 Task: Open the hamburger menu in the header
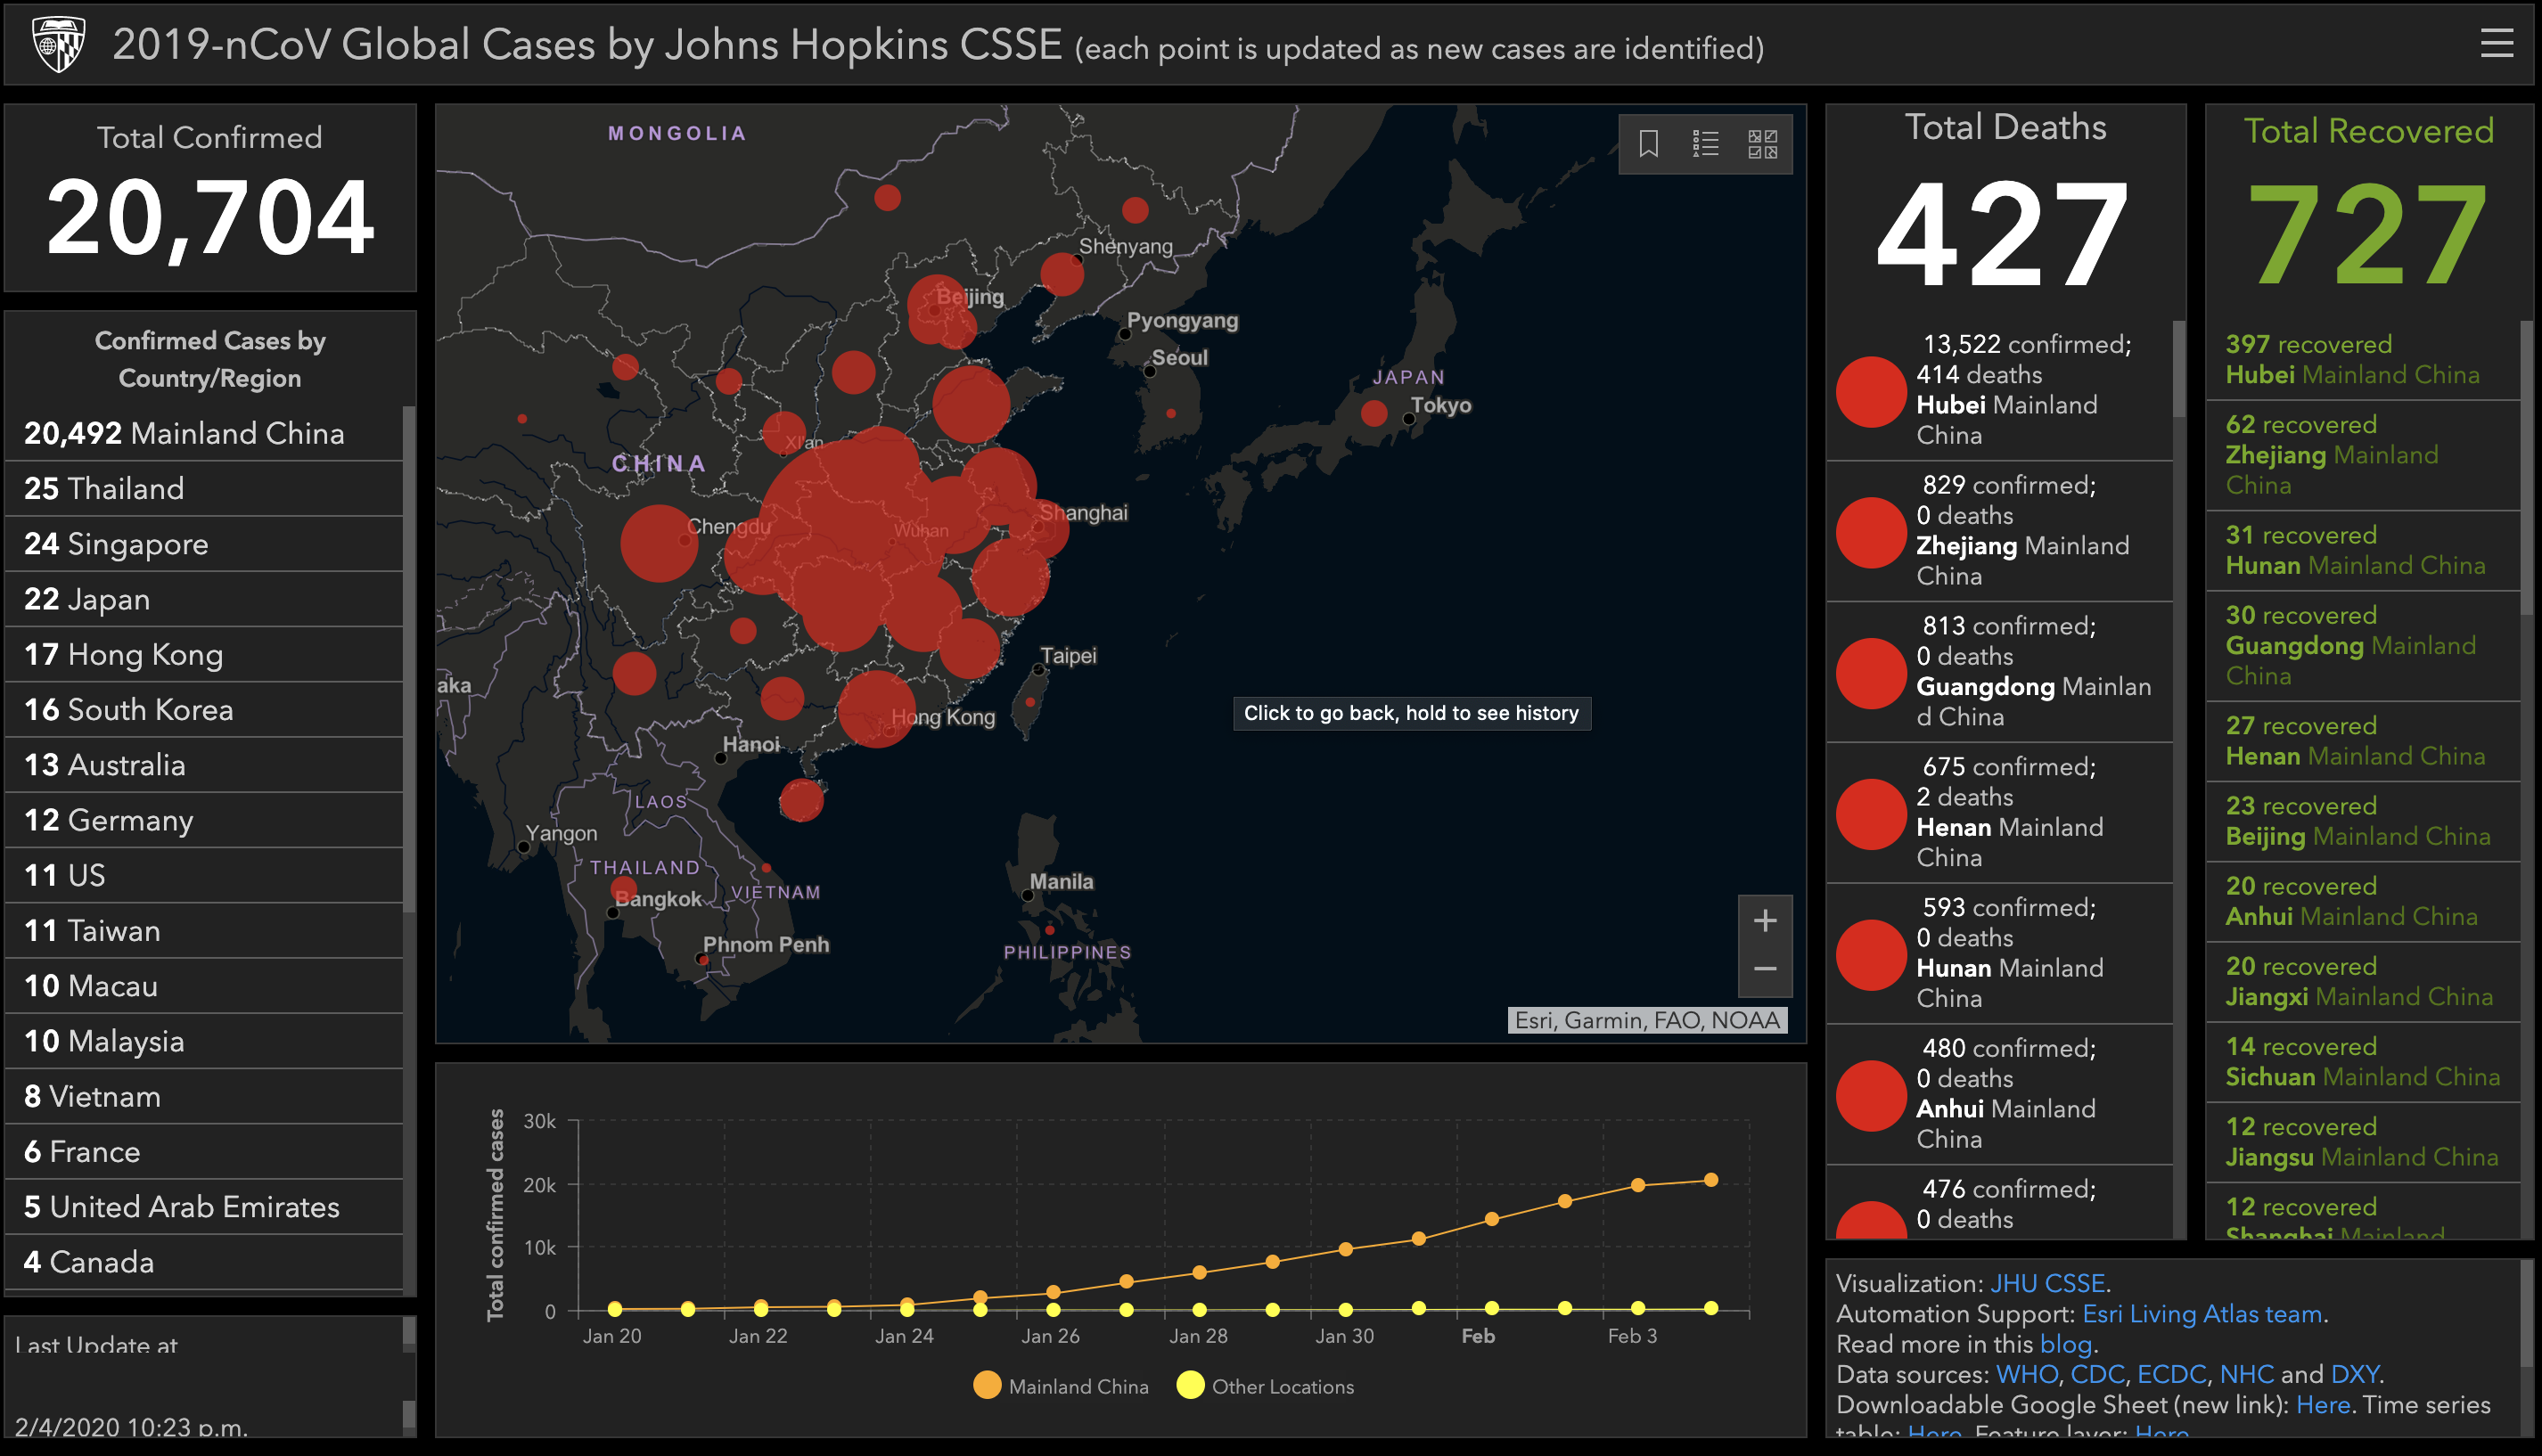tap(2496, 43)
